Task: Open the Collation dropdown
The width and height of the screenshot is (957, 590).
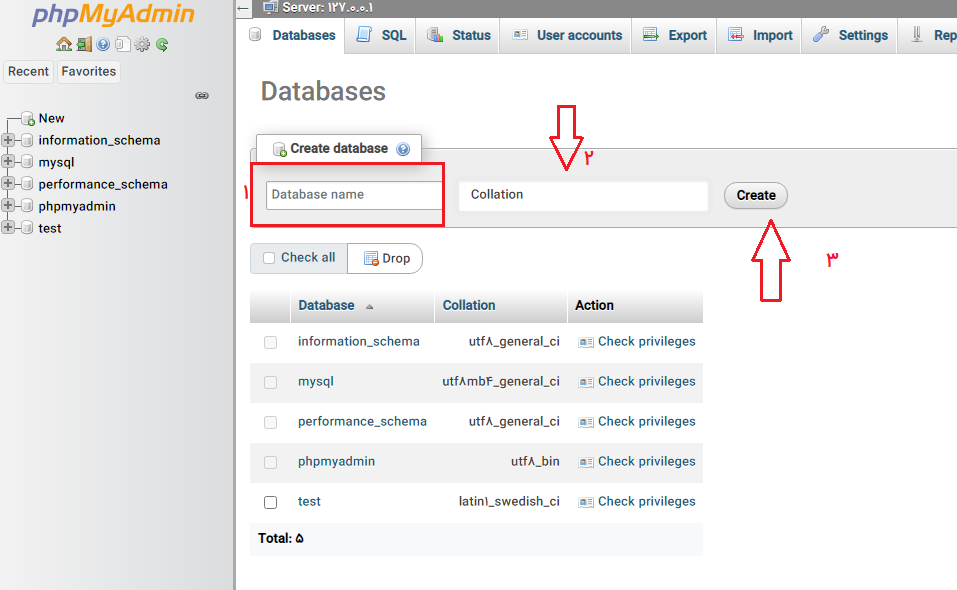Action: 582,195
